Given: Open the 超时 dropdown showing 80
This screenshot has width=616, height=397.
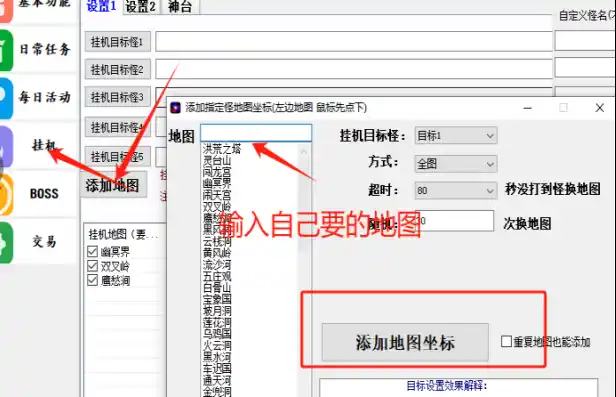Looking at the screenshot, I should [456, 190].
